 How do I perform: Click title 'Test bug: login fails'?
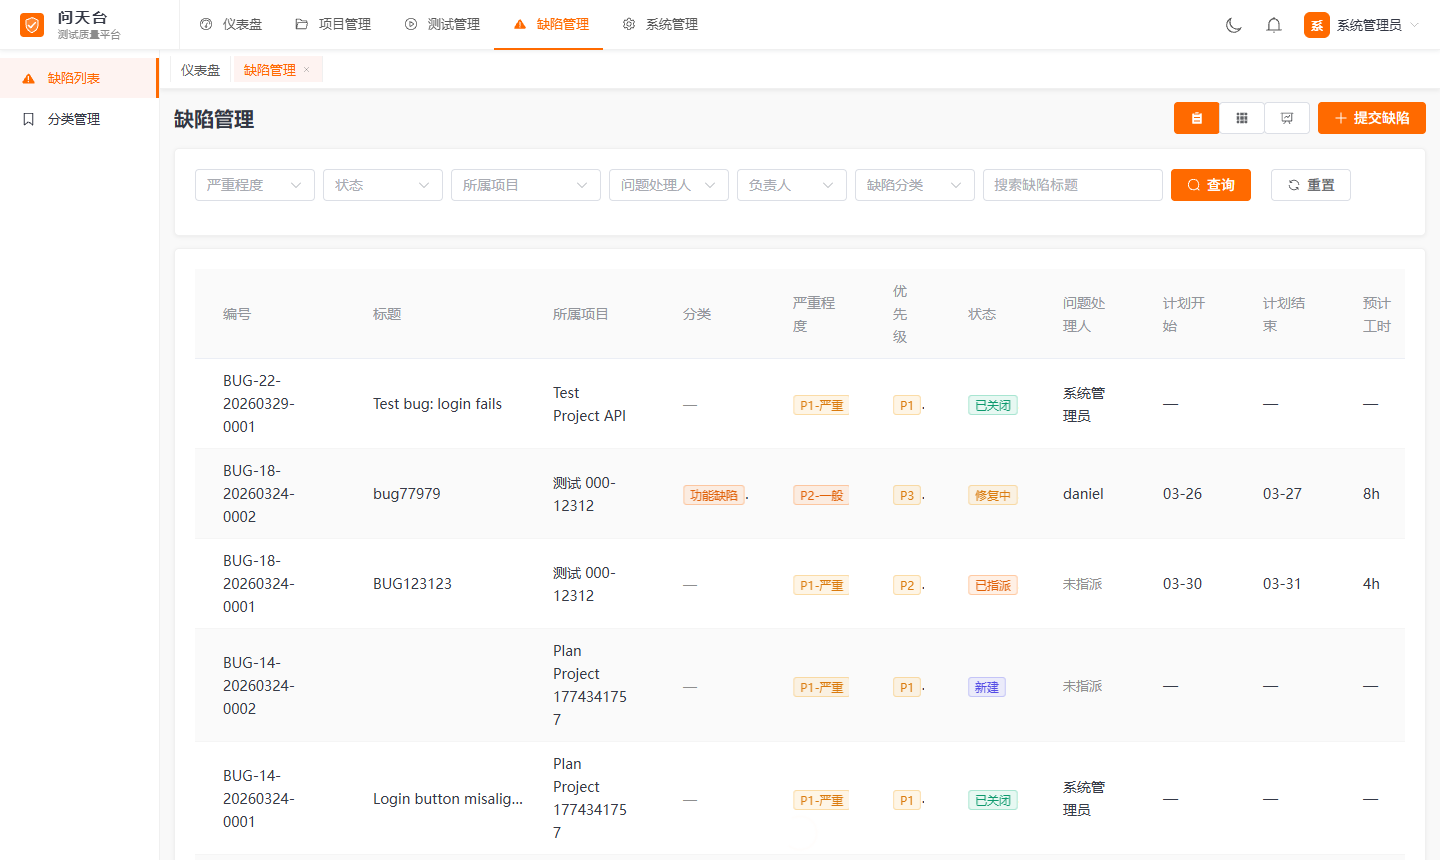click(x=437, y=404)
